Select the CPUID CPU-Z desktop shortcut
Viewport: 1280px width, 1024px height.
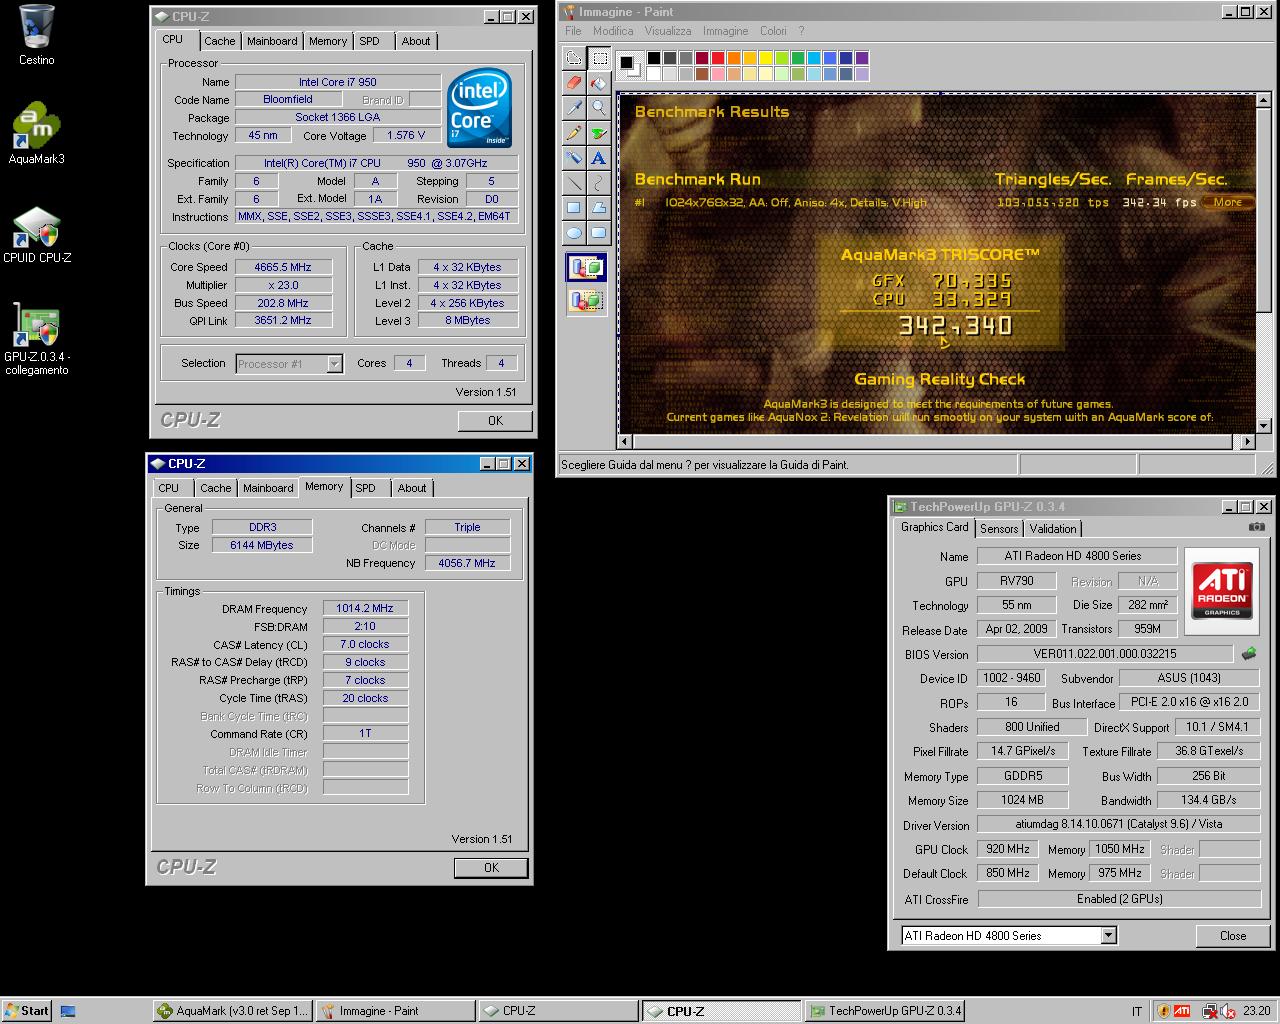click(37, 235)
